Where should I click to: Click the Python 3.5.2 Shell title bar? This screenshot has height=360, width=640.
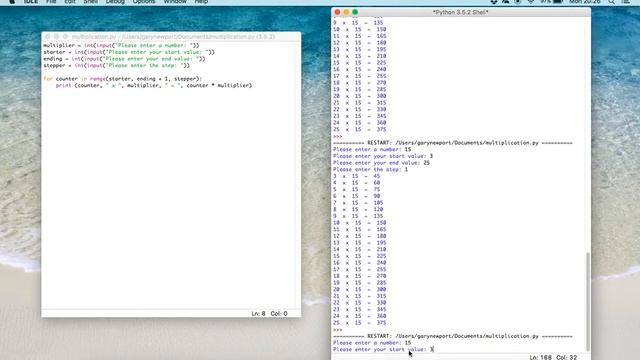[x=460, y=12]
